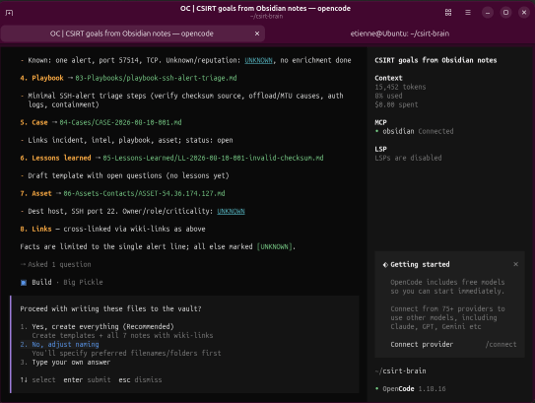Click 'Proceed with writing these files' prompt

click(x=111, y=308)
